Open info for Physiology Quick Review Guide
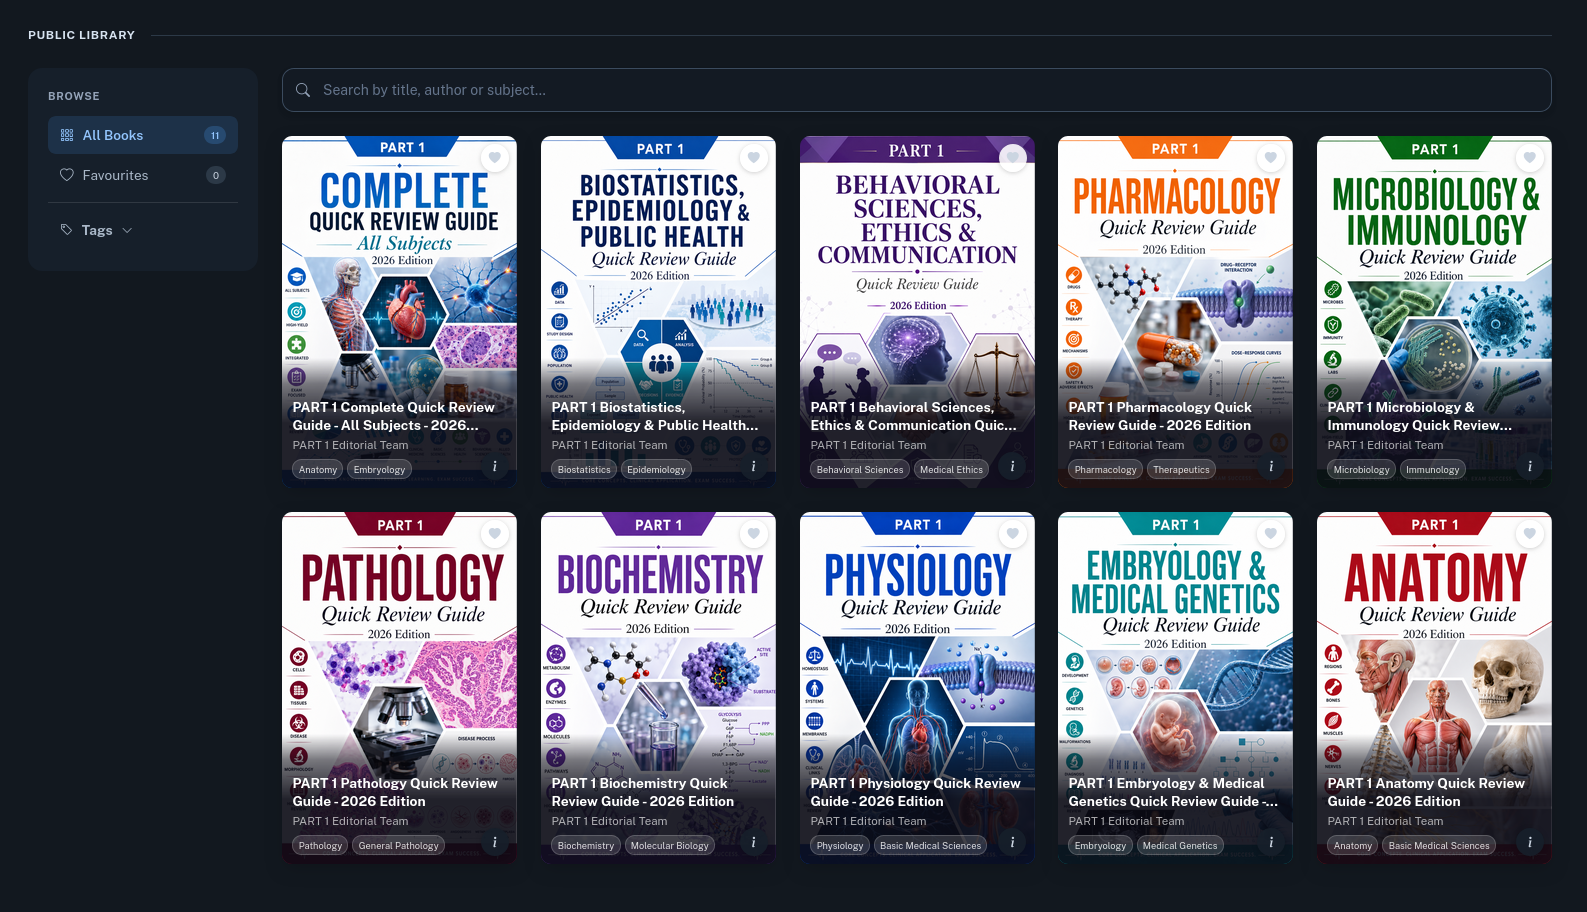The height and width of the screenshot is (912, 1587). click(1012, 842)
